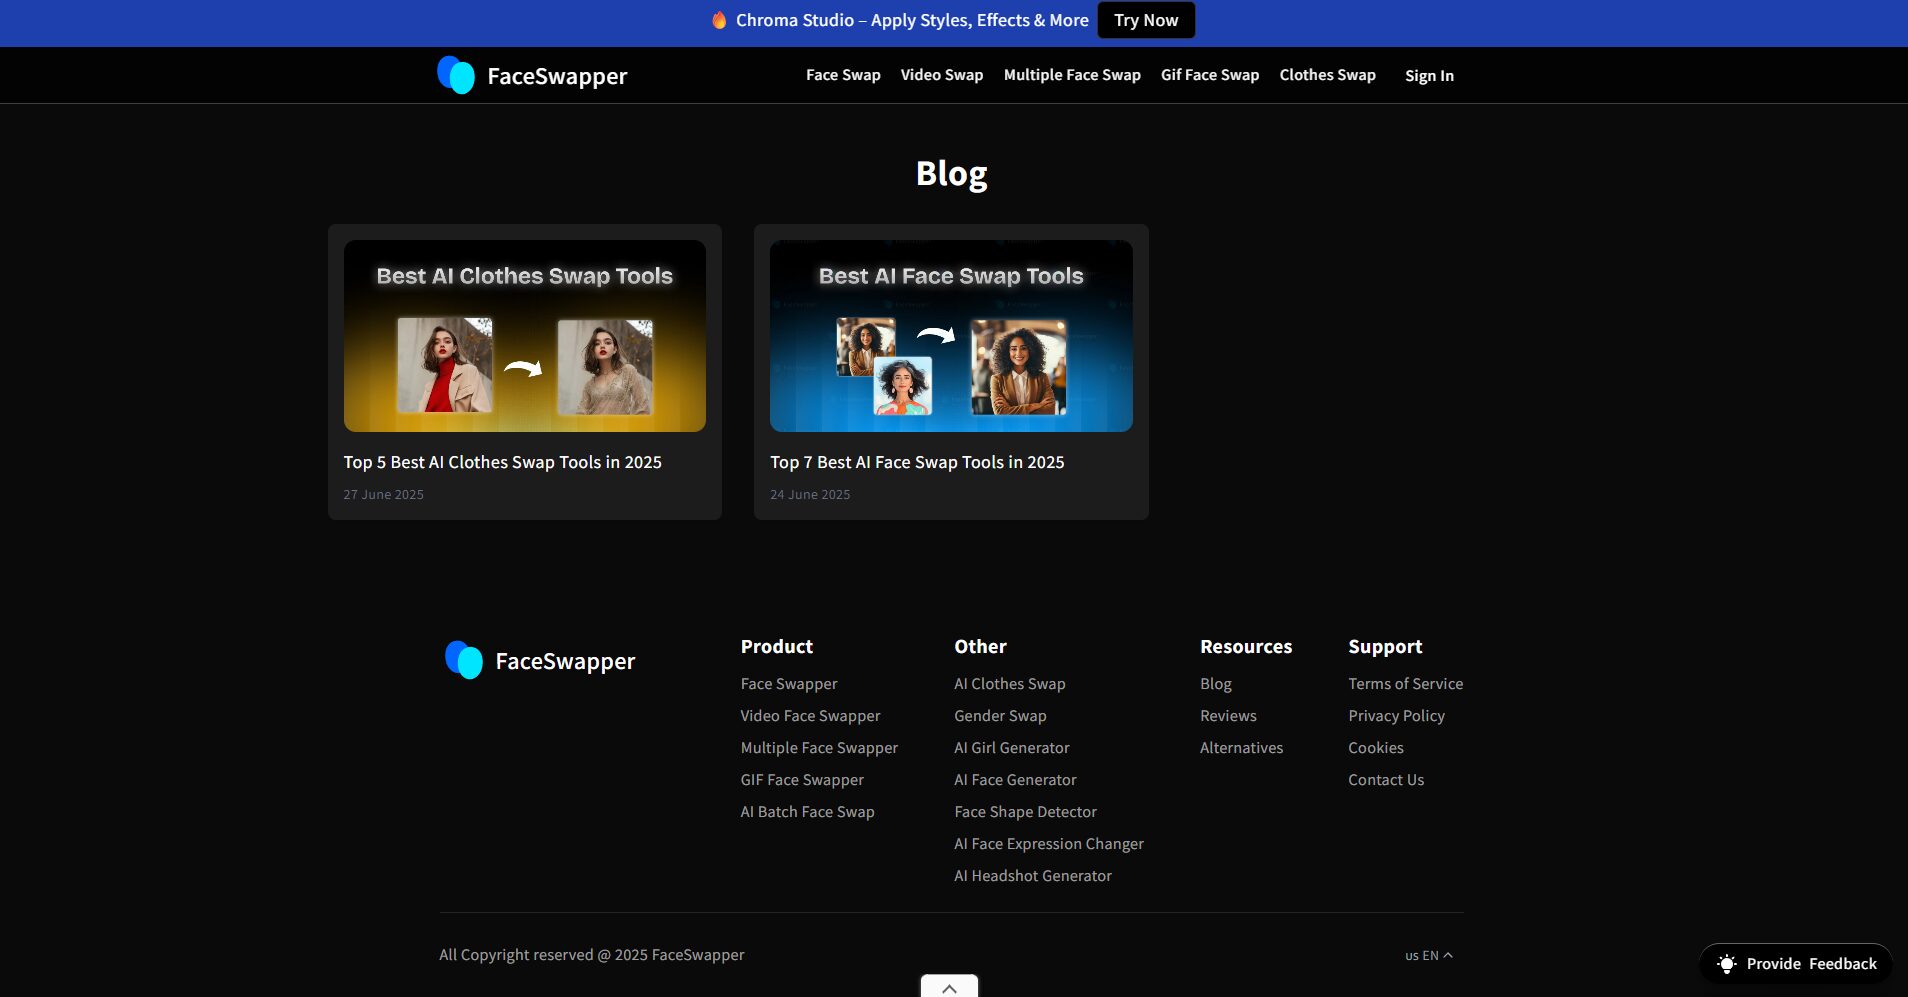Viewport: 1908px width, 997px height.
Task: Go to Video Swap in the top menu
Action: pos(941,75)
